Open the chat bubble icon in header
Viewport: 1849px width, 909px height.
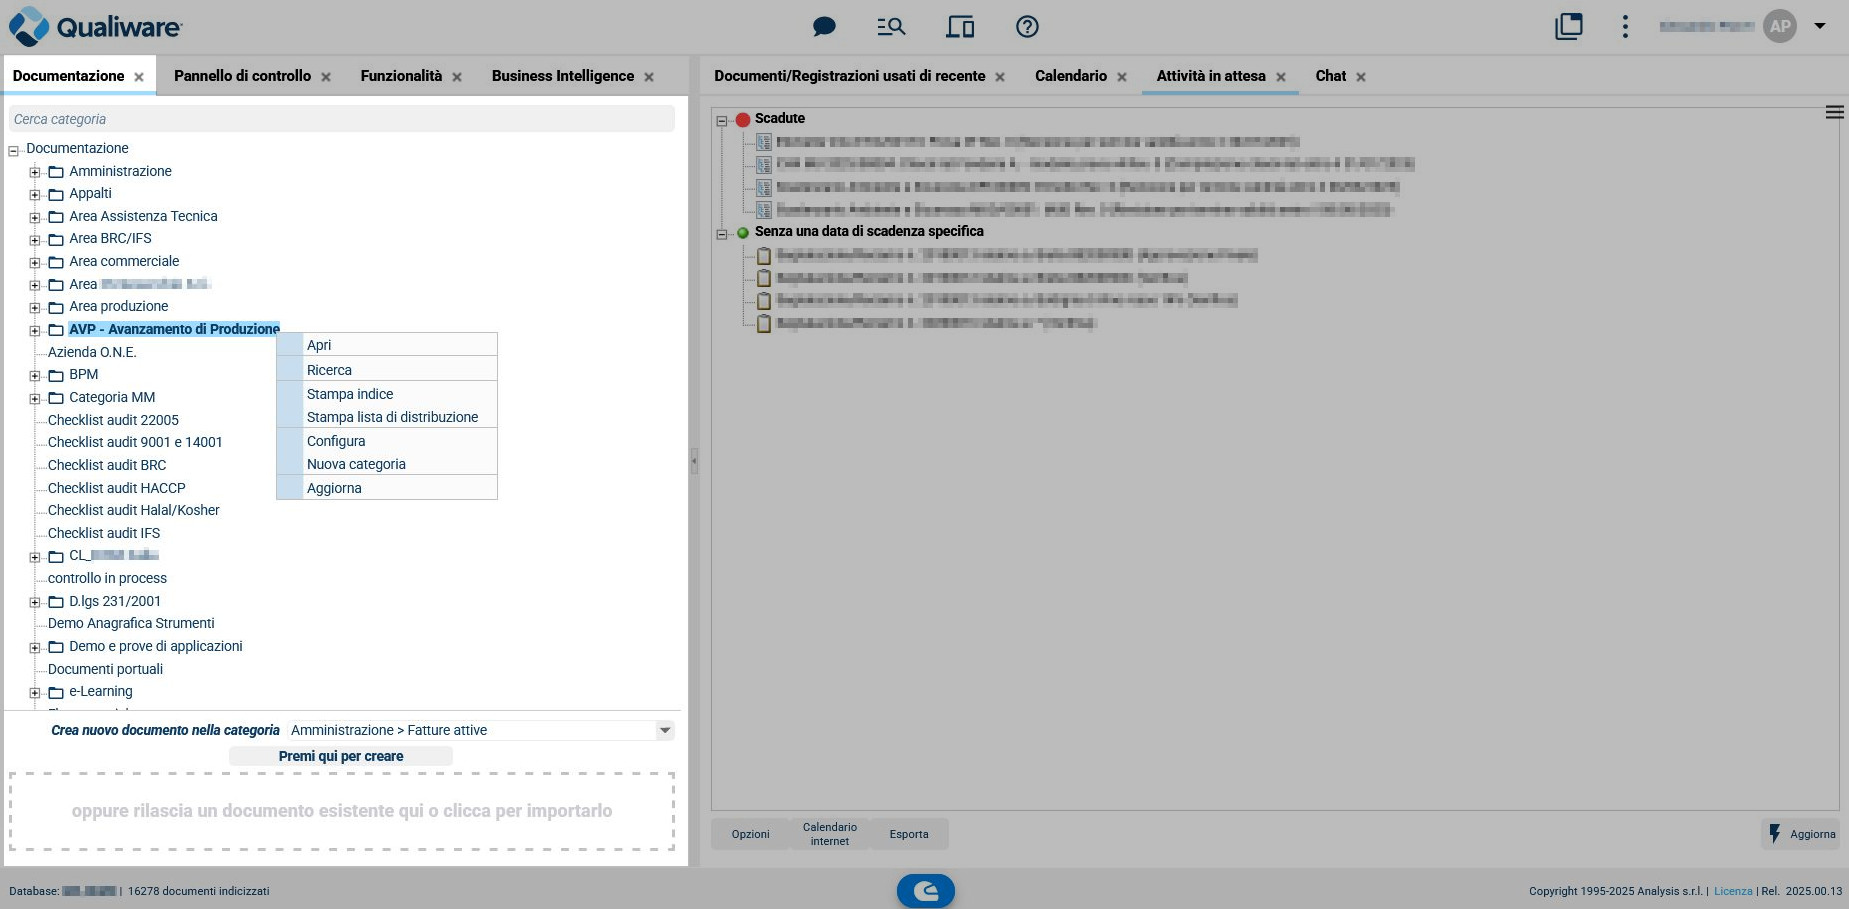click(824, 27)
